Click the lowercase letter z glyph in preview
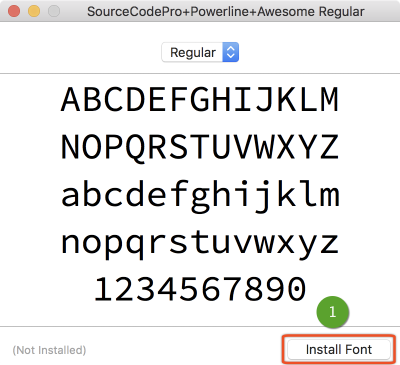Image resolution: width=400 pixels, height=365 pixels. pos(330,243)
